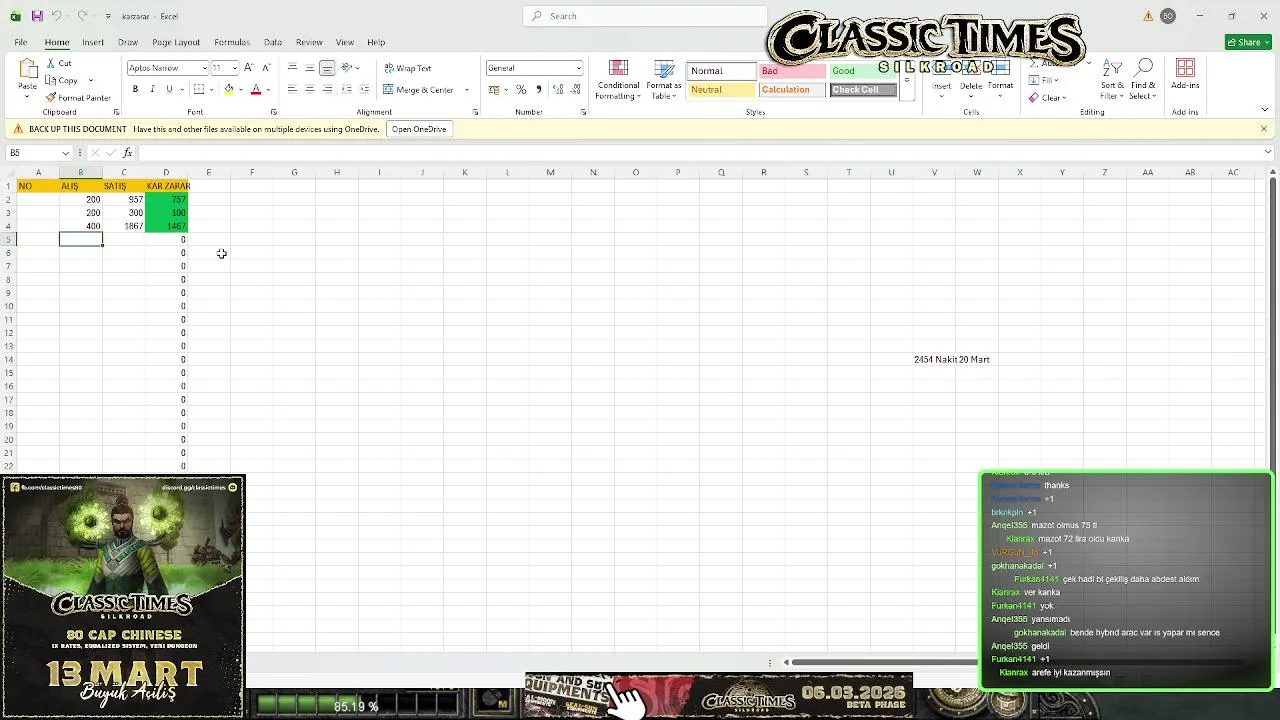Select cell containing 1467
The height and width of the screenshot is (720, 1280).
(166, 226)
